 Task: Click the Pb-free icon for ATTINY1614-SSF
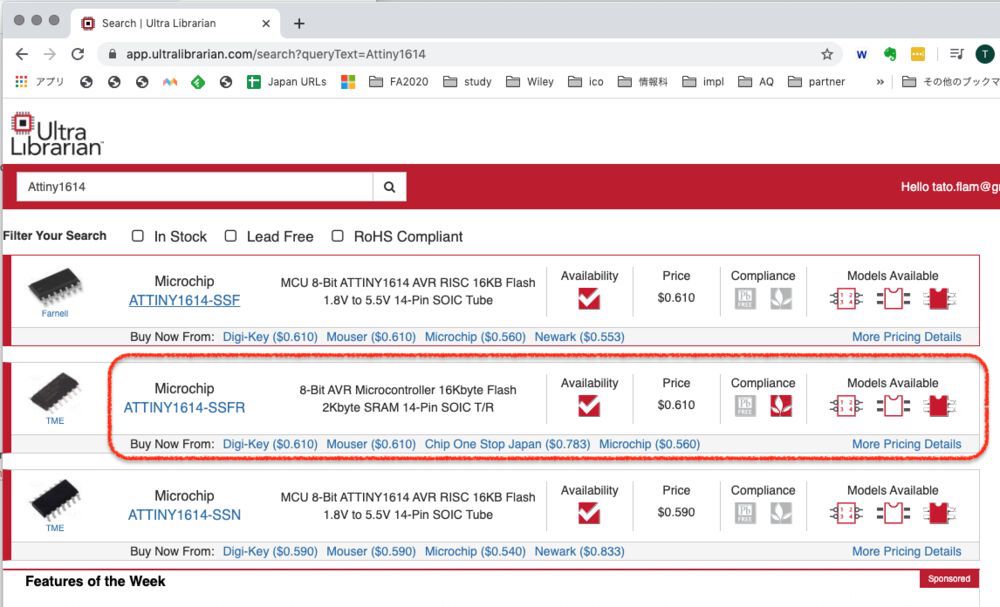click(745, 298)
